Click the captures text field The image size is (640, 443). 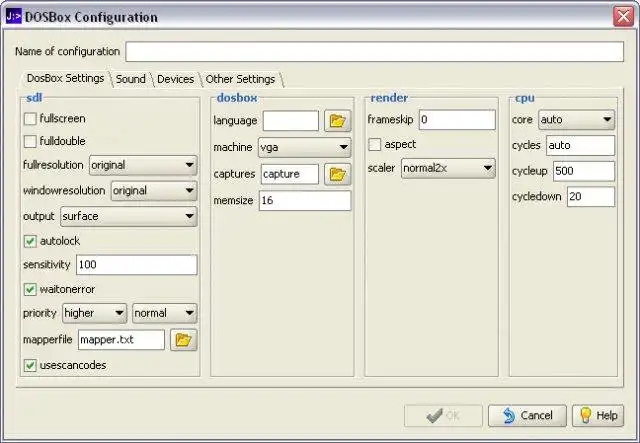click(x=290, y=174)
